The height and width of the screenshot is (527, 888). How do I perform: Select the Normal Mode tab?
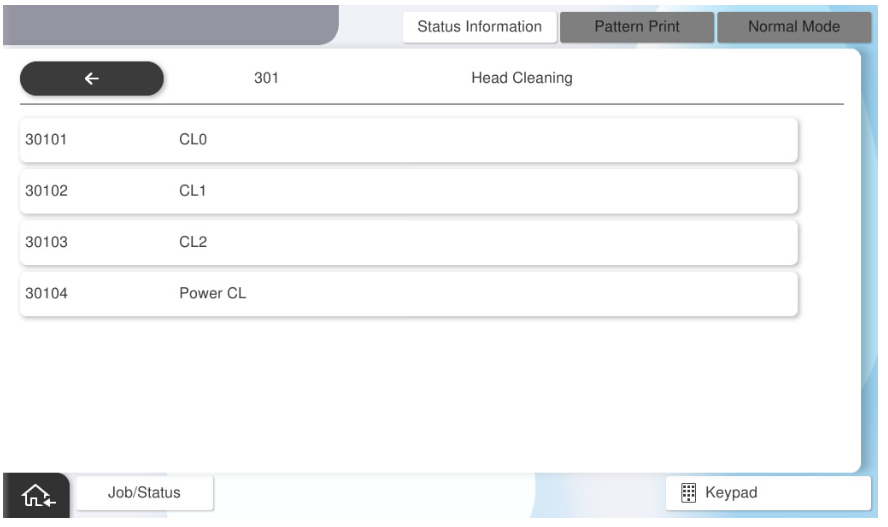793,27
